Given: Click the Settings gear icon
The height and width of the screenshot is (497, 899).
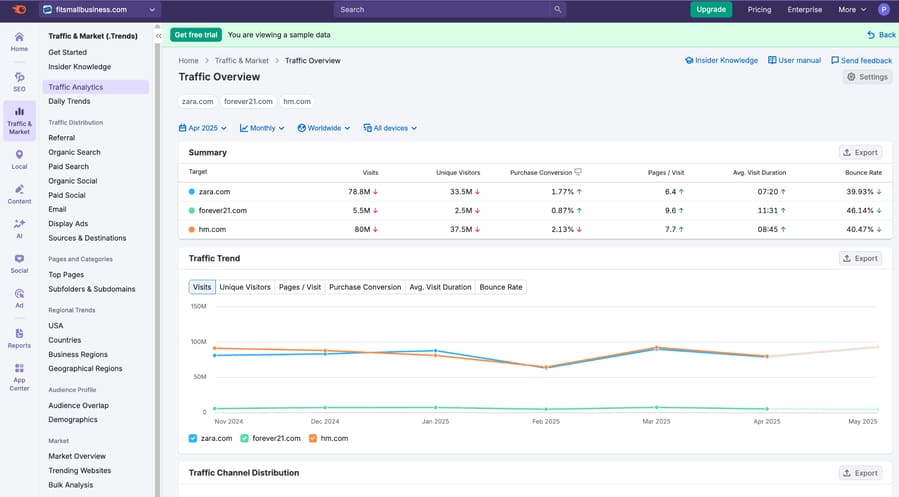Looking at the screenshot, I should click(x=851, y=77).
